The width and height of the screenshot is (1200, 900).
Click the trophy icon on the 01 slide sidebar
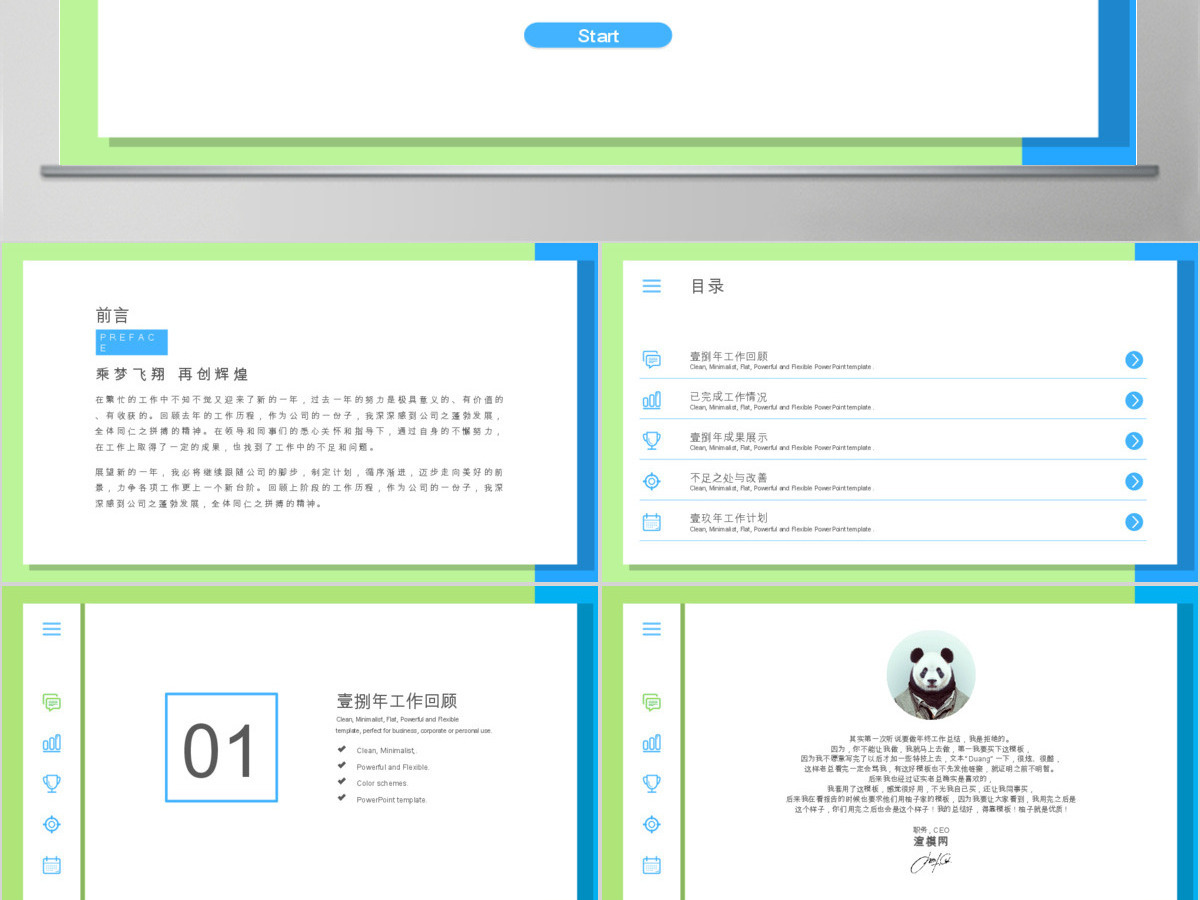(x=52, y=783)
